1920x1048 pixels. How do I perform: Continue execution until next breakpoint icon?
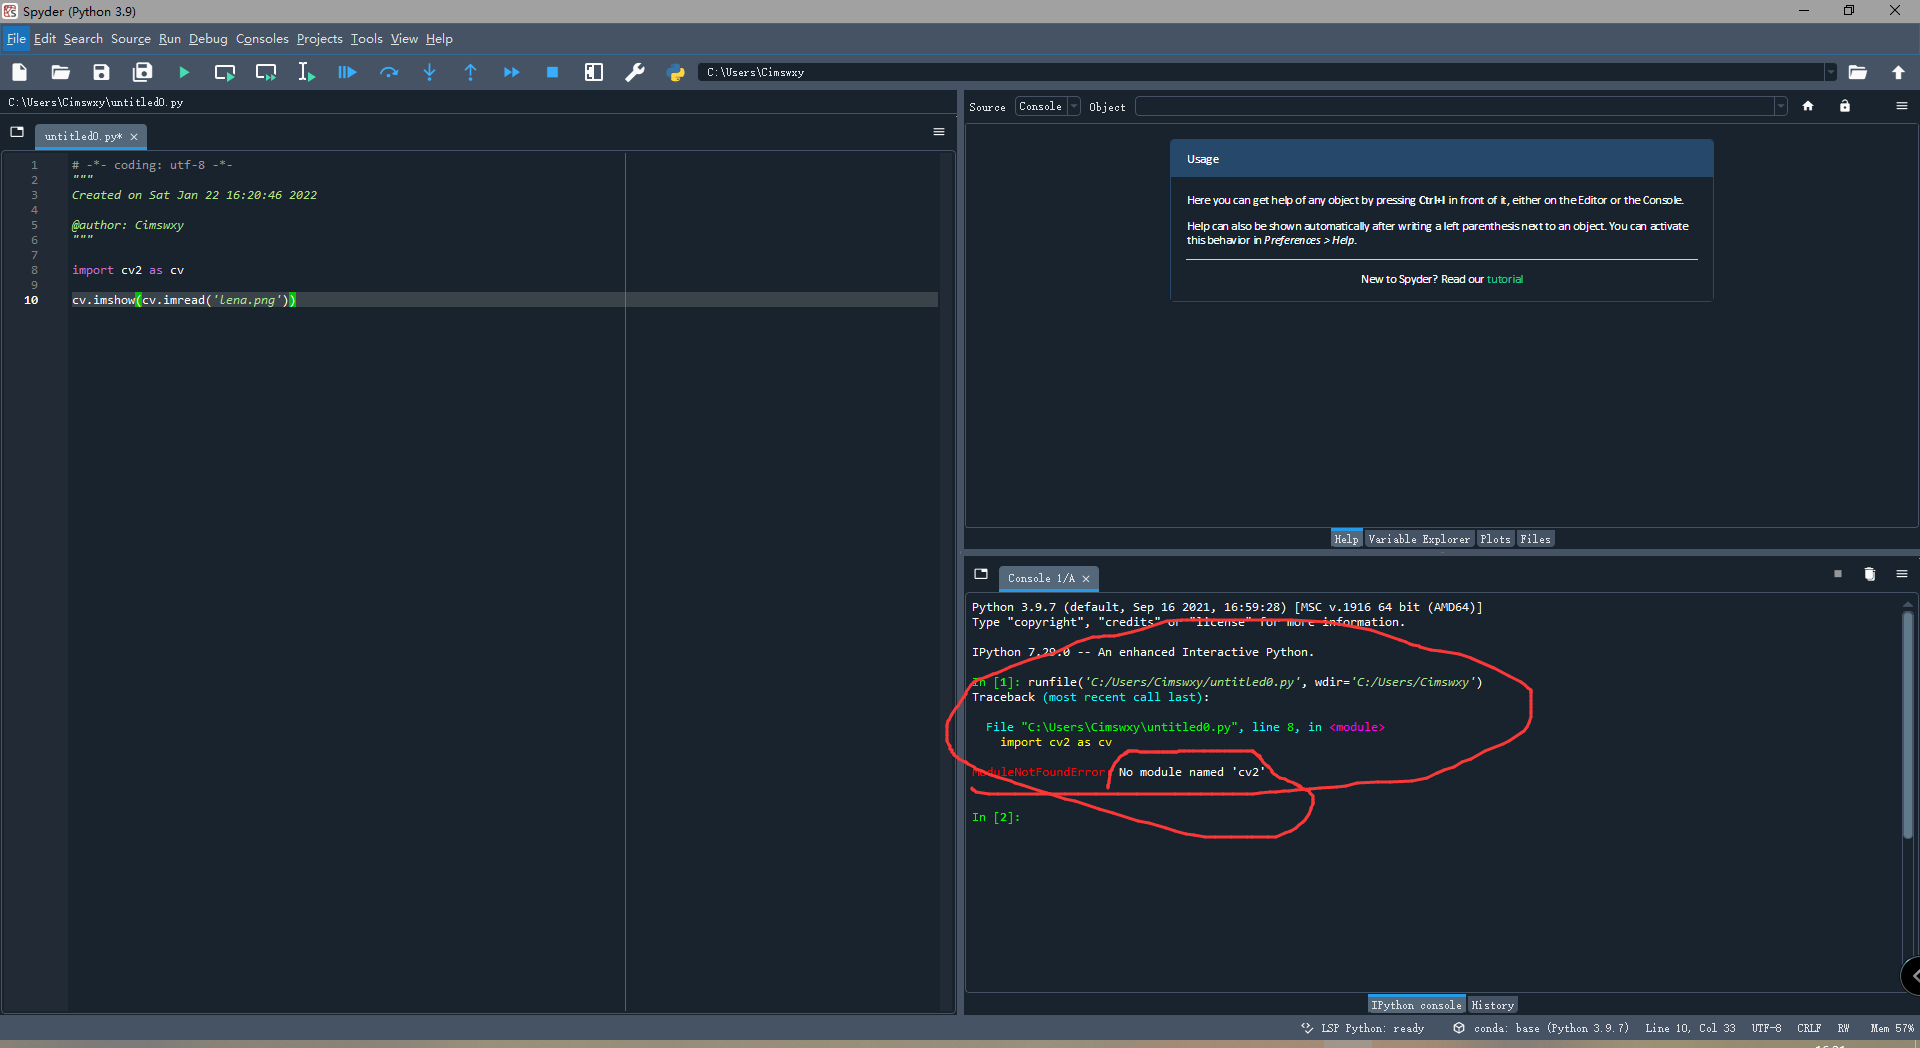(x=511, y=72)
